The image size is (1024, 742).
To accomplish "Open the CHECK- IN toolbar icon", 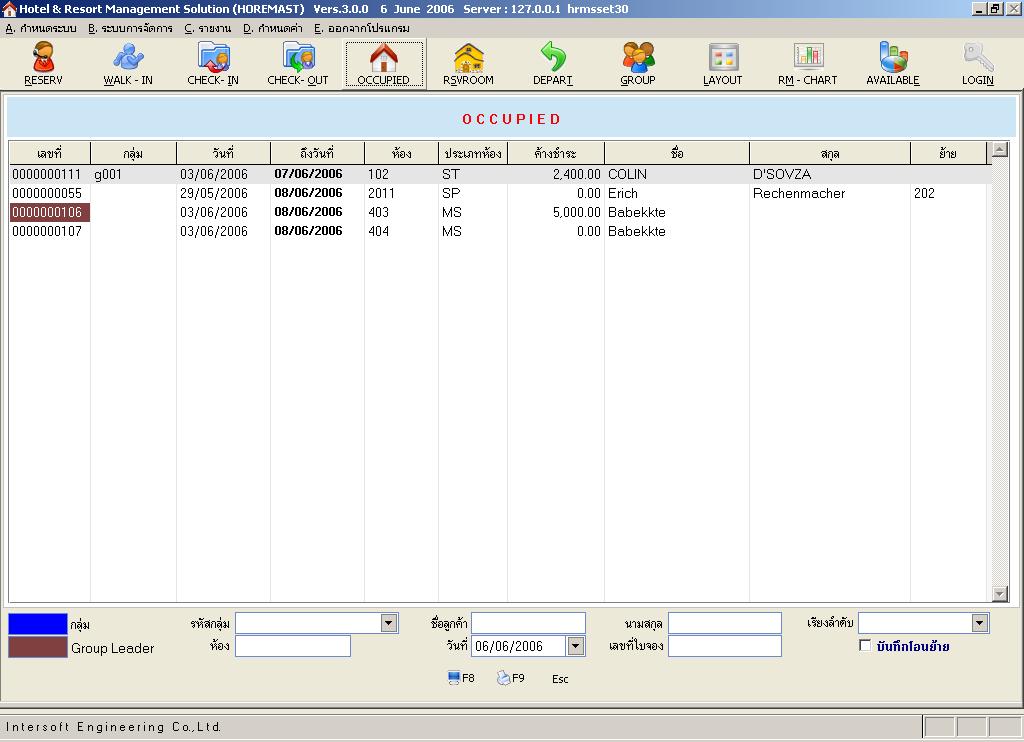I will [213, 63].
